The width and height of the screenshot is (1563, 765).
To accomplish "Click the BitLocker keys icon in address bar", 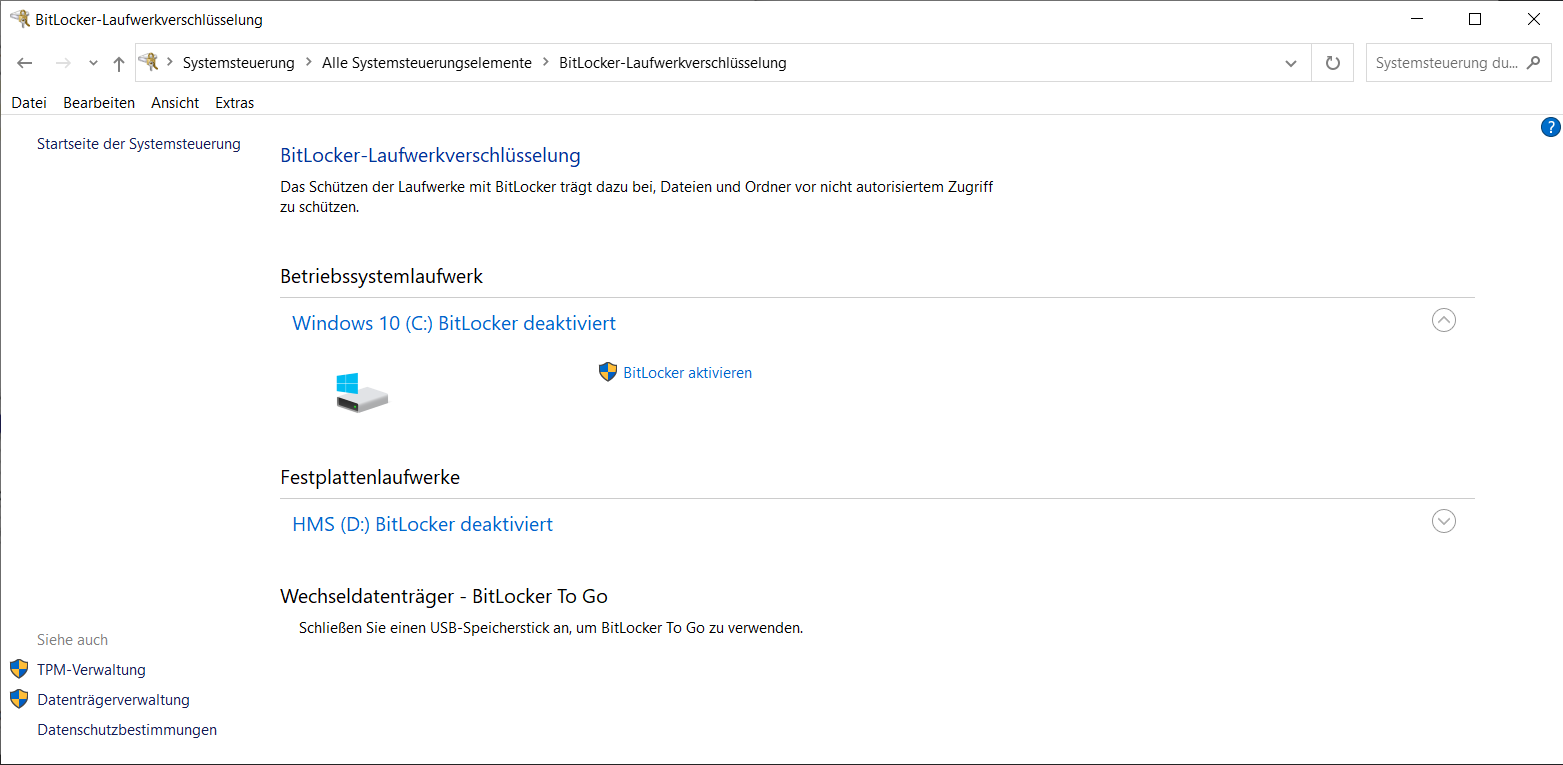I will pos(149,62).
